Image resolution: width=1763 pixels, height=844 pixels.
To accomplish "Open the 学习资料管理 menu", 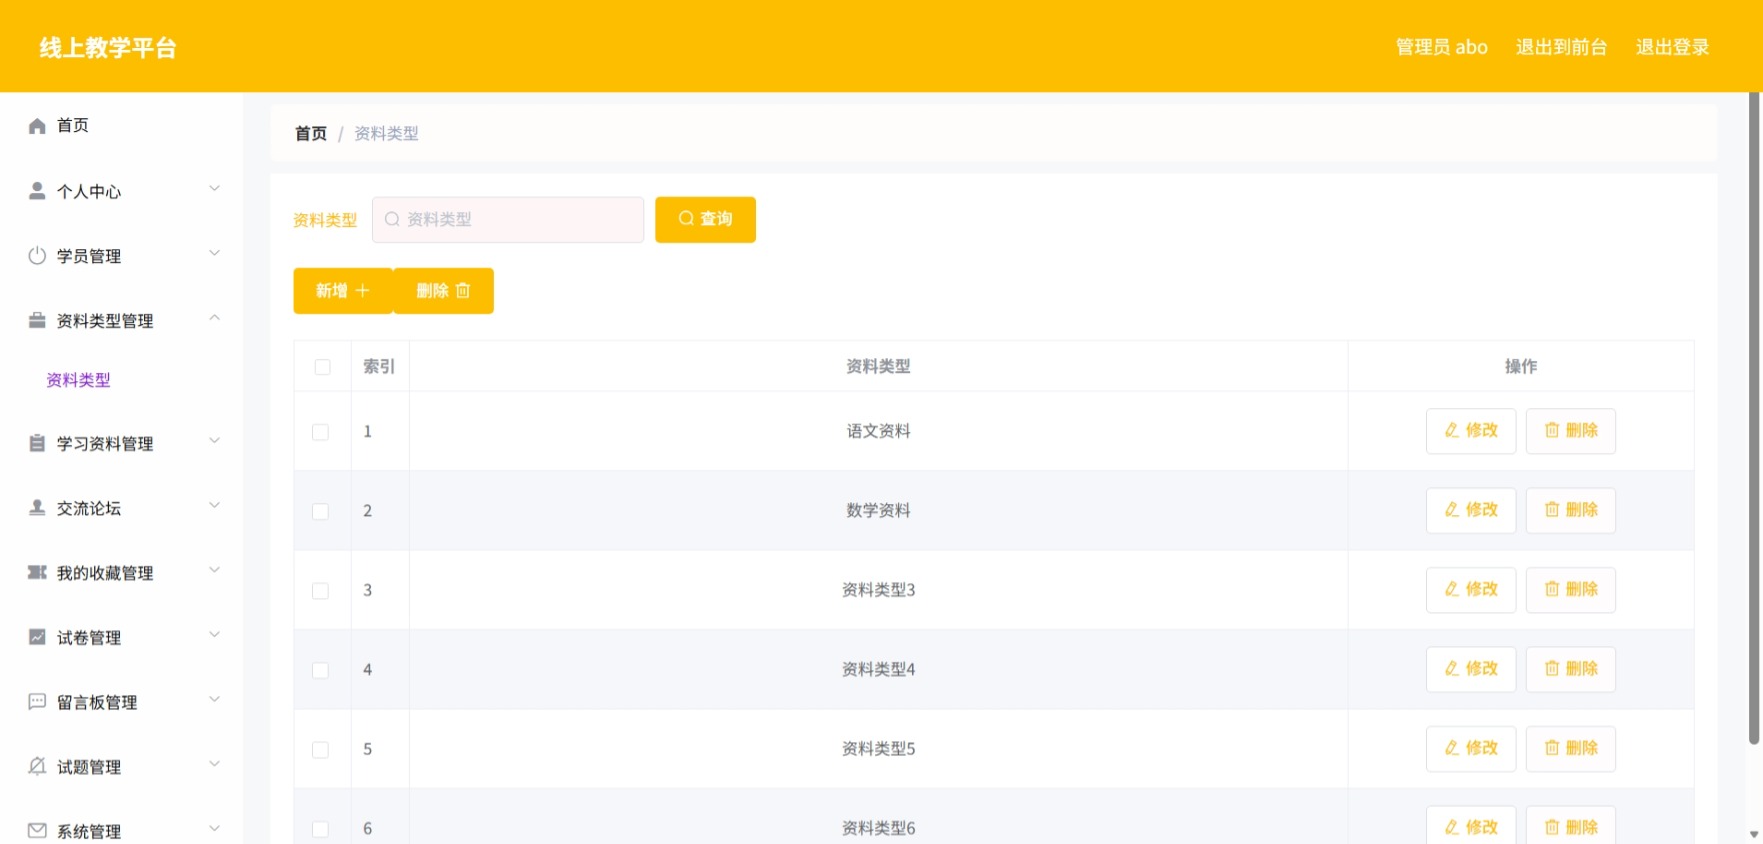I will coord(121,443).
